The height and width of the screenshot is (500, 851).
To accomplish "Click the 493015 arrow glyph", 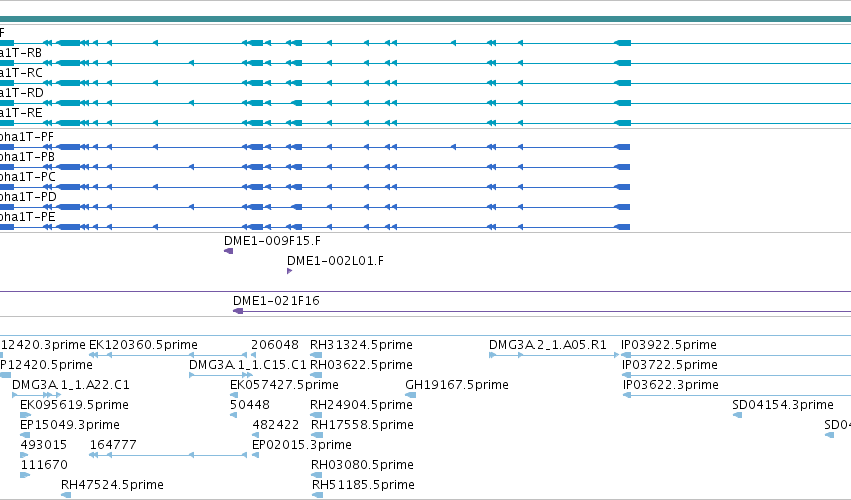I will (24, 455).
